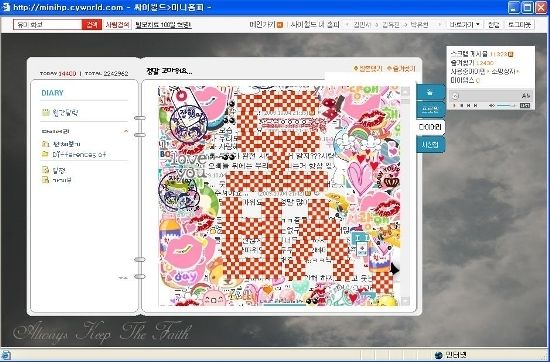The height and width of the screenshot is (362, 550).
Task: Click the TOTAL visitor count
Action: (107, 74)
